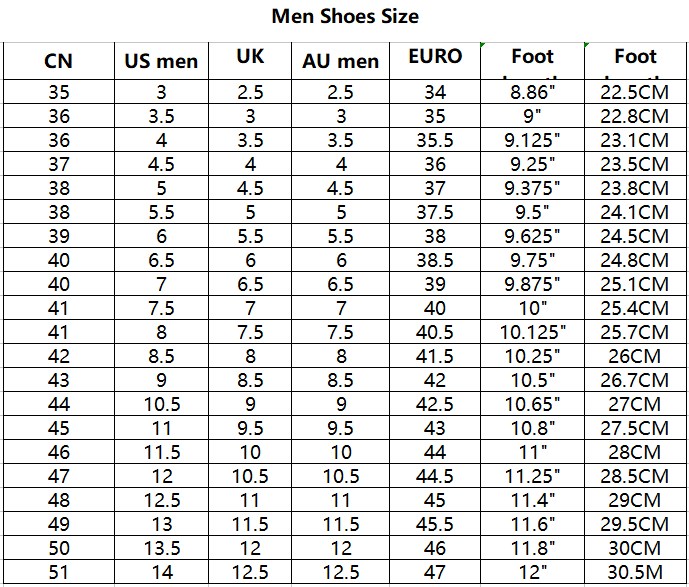This screenshot has width=689, height=587.
Task: Select the 30.5M cell in last row
Action: pyautogui.click(x=635, y=572)
